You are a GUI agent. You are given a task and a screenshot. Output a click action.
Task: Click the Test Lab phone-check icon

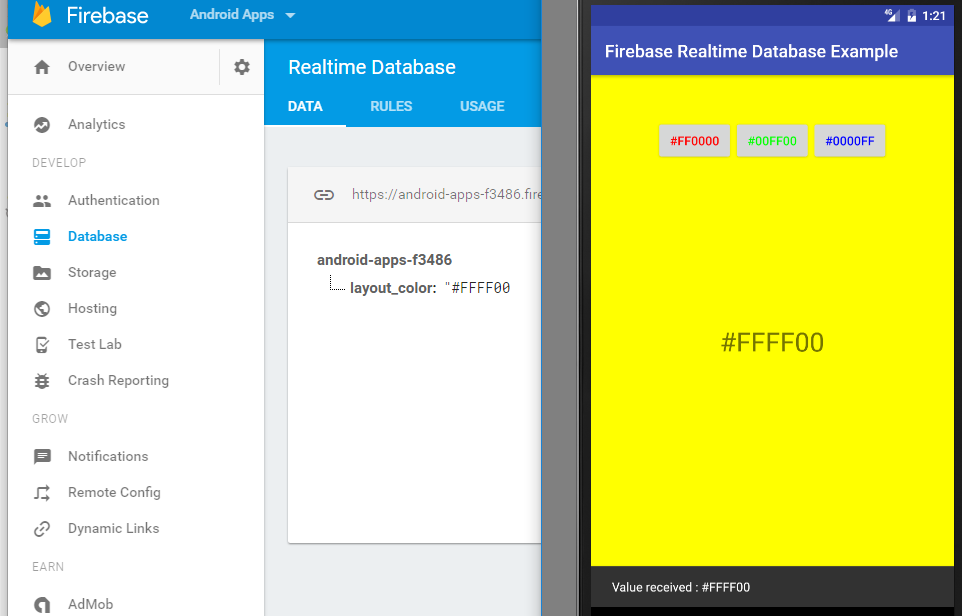[42, 345]
